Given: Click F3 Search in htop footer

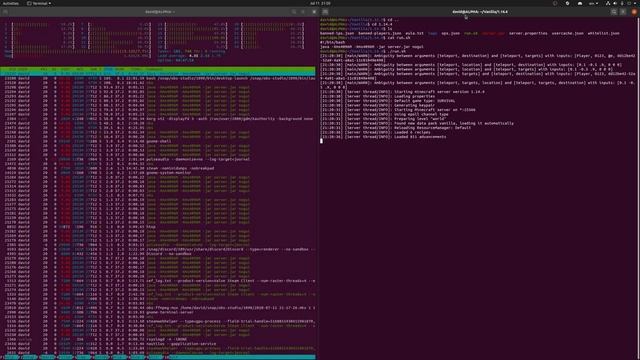Looking at the screenshot, I should (x=46, y=357).
